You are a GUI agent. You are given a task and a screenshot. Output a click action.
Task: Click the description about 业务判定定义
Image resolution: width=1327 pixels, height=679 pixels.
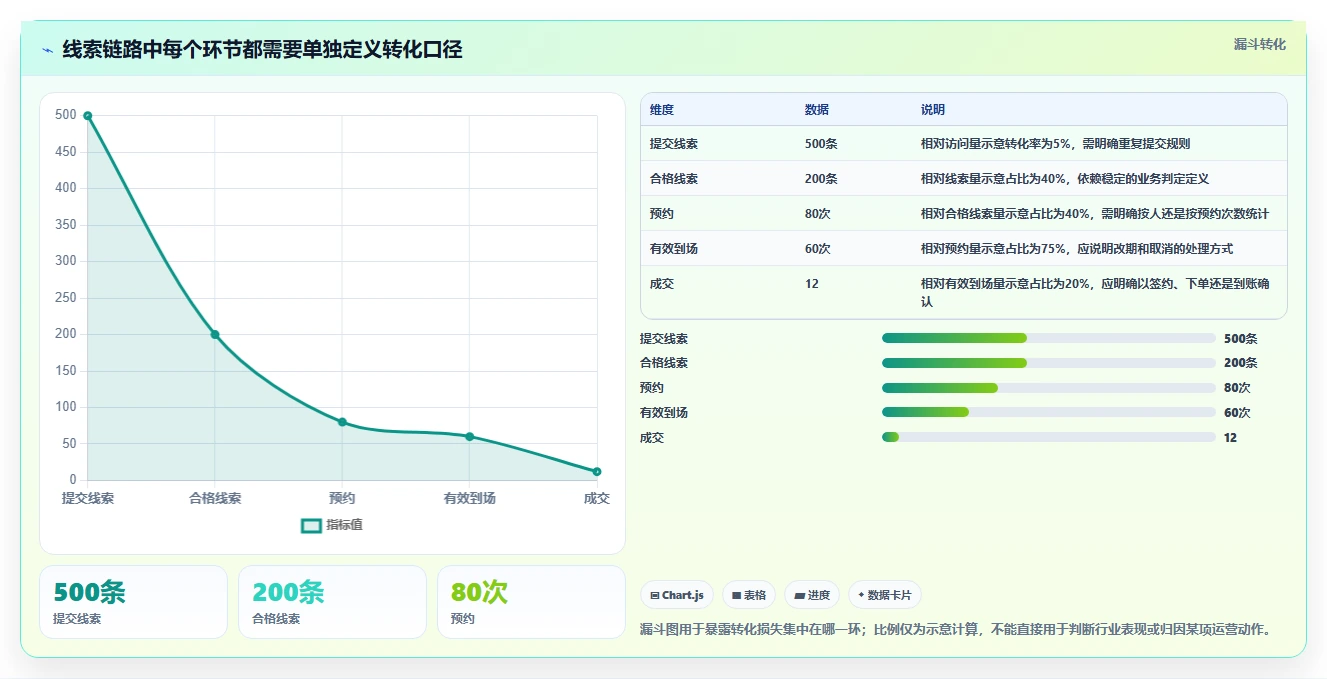pos(1065,179)
